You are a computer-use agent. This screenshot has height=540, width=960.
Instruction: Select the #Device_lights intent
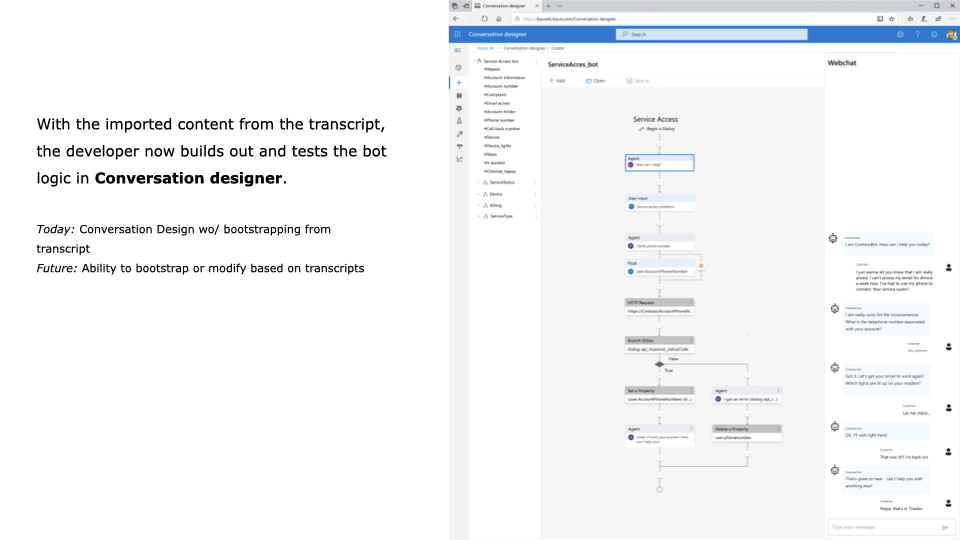pyautogui.click(x=498, y=146)
